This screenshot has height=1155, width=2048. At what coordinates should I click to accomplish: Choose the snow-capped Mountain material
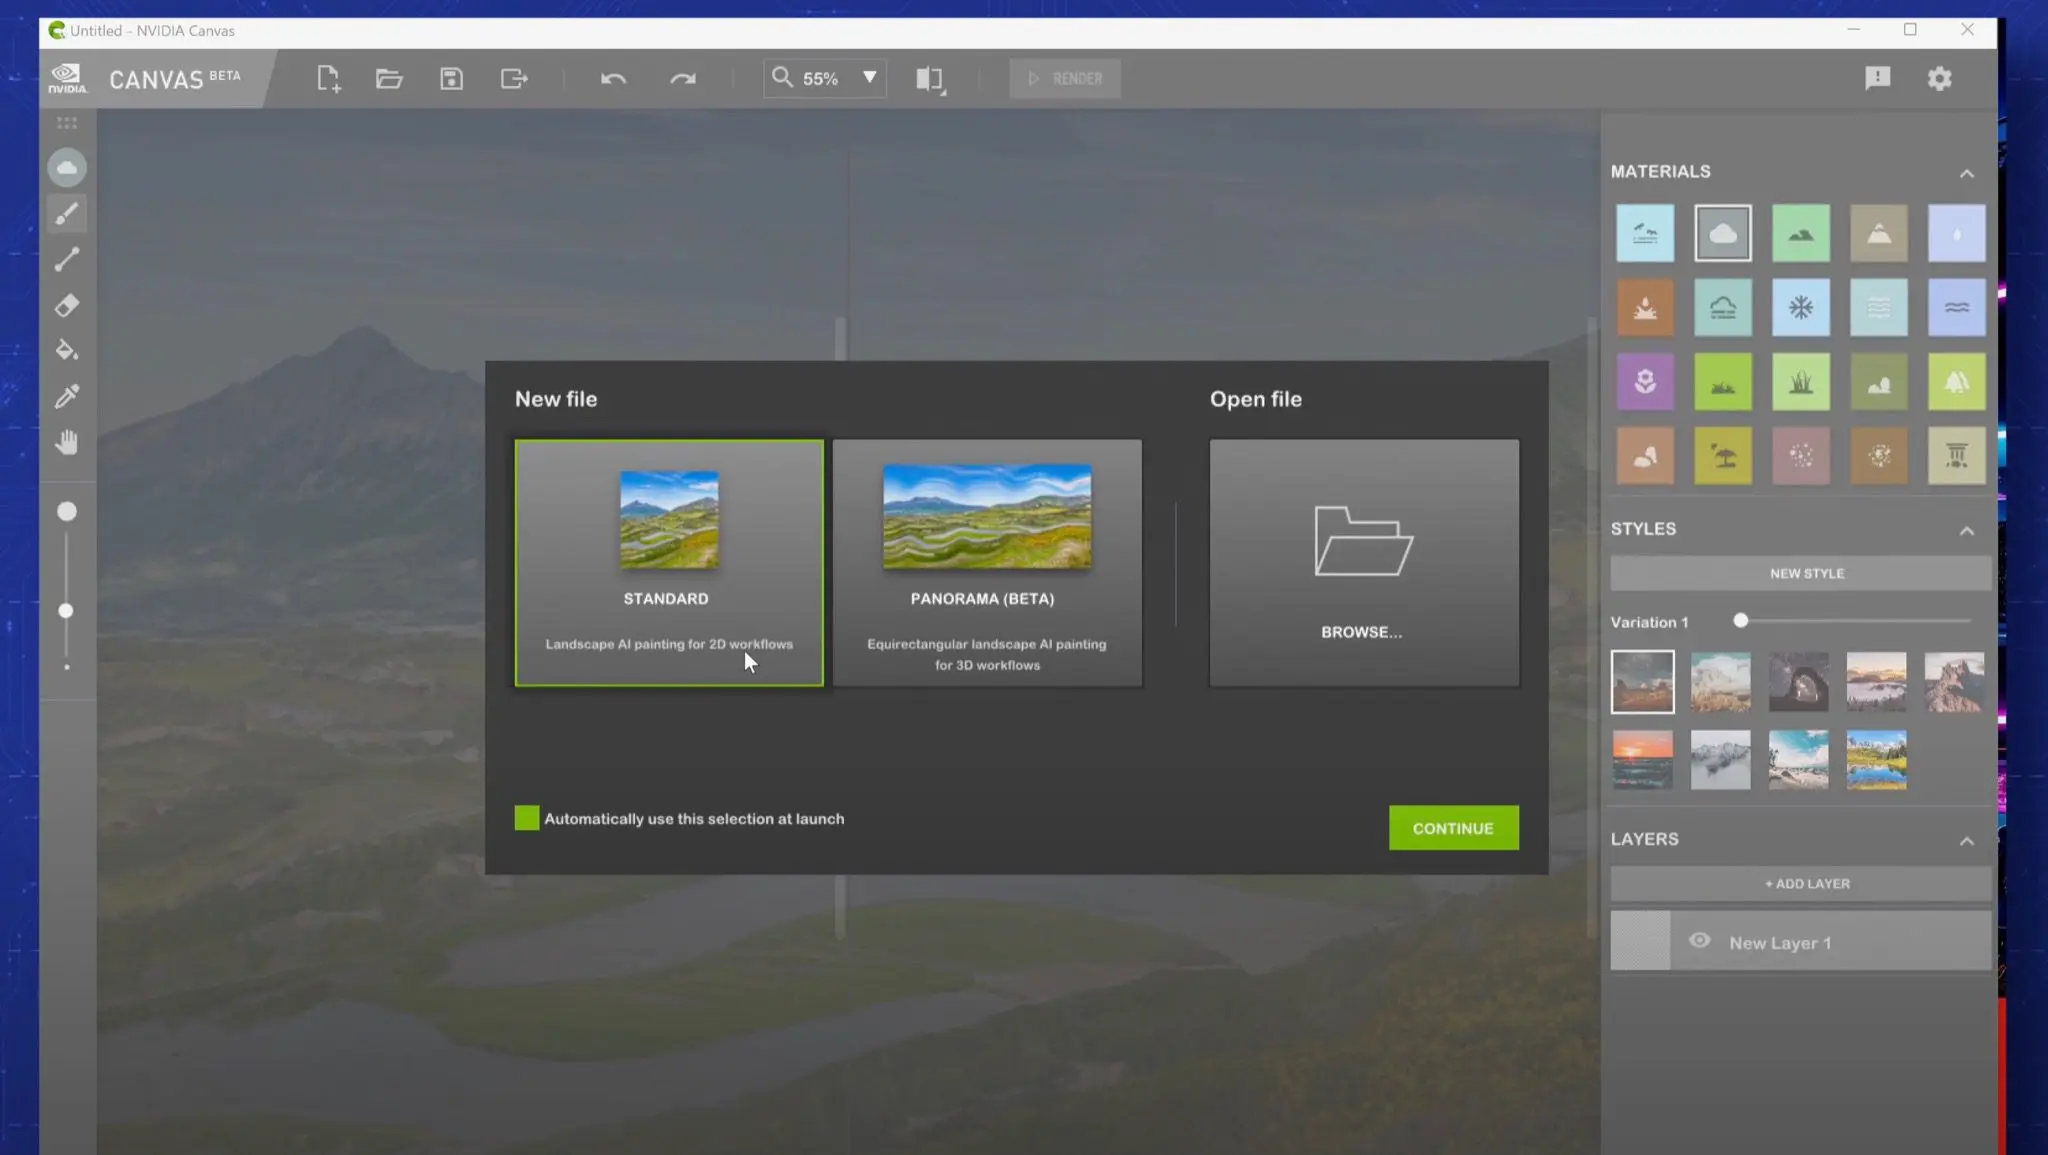point(1879,233)
